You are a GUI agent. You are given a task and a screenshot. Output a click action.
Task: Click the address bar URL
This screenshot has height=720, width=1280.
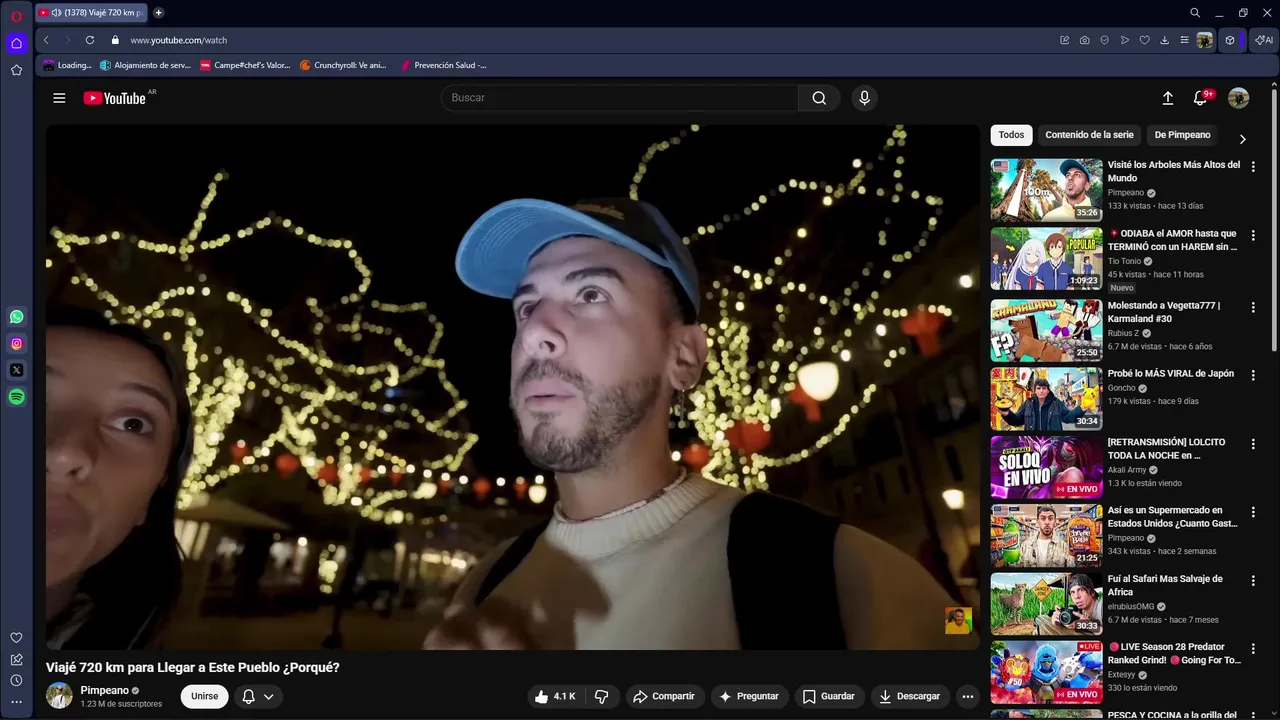[179, 40]
